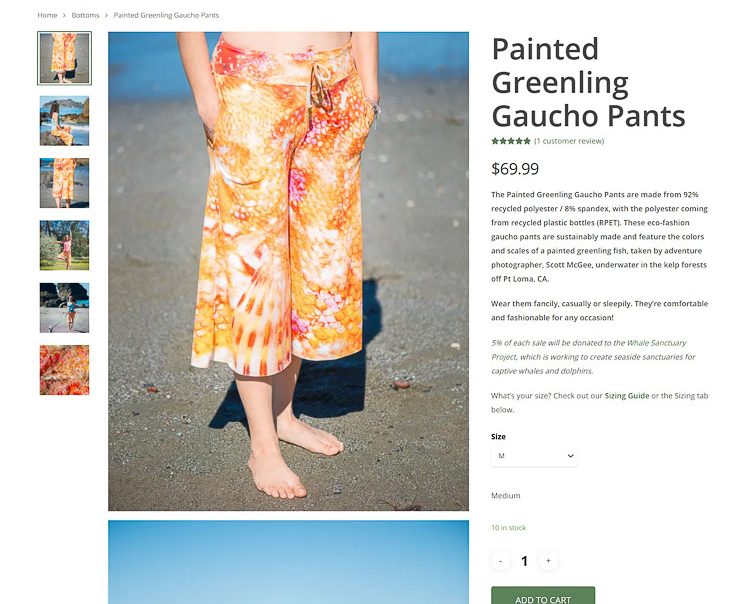The height and width of the screenshot is (604, 747).
Task: Click the plus quantity button
Action: [548, 561]
